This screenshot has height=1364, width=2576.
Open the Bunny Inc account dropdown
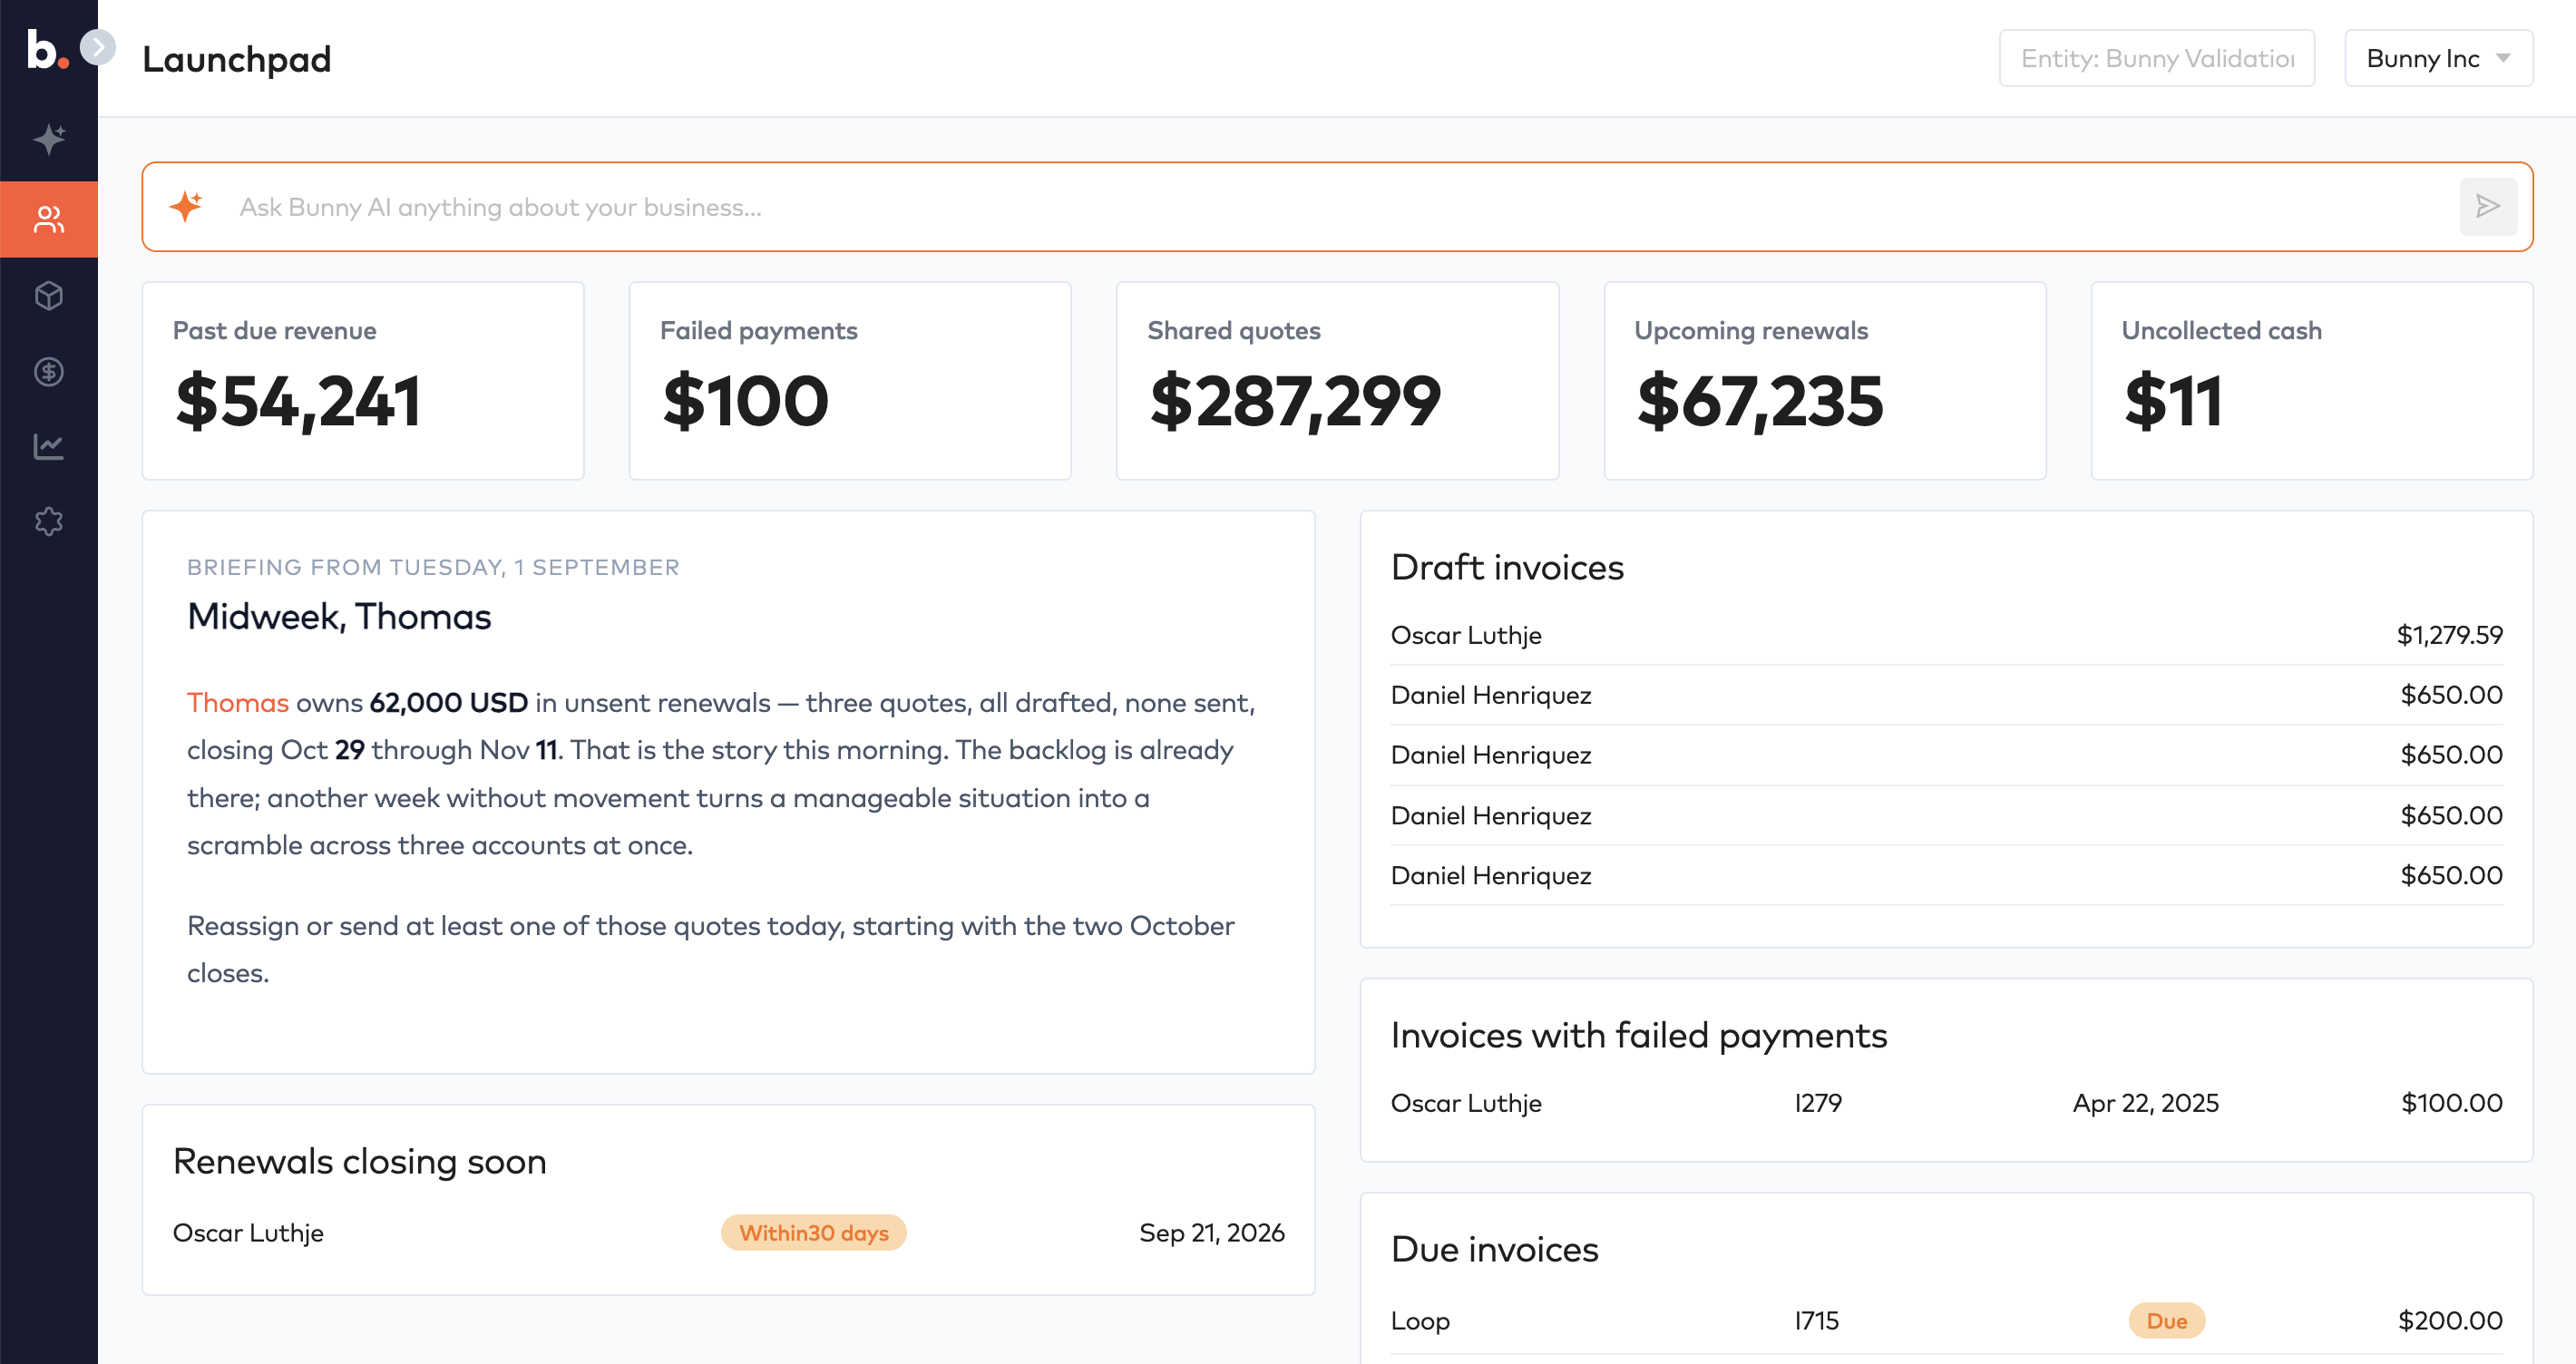click(2438, 58)
